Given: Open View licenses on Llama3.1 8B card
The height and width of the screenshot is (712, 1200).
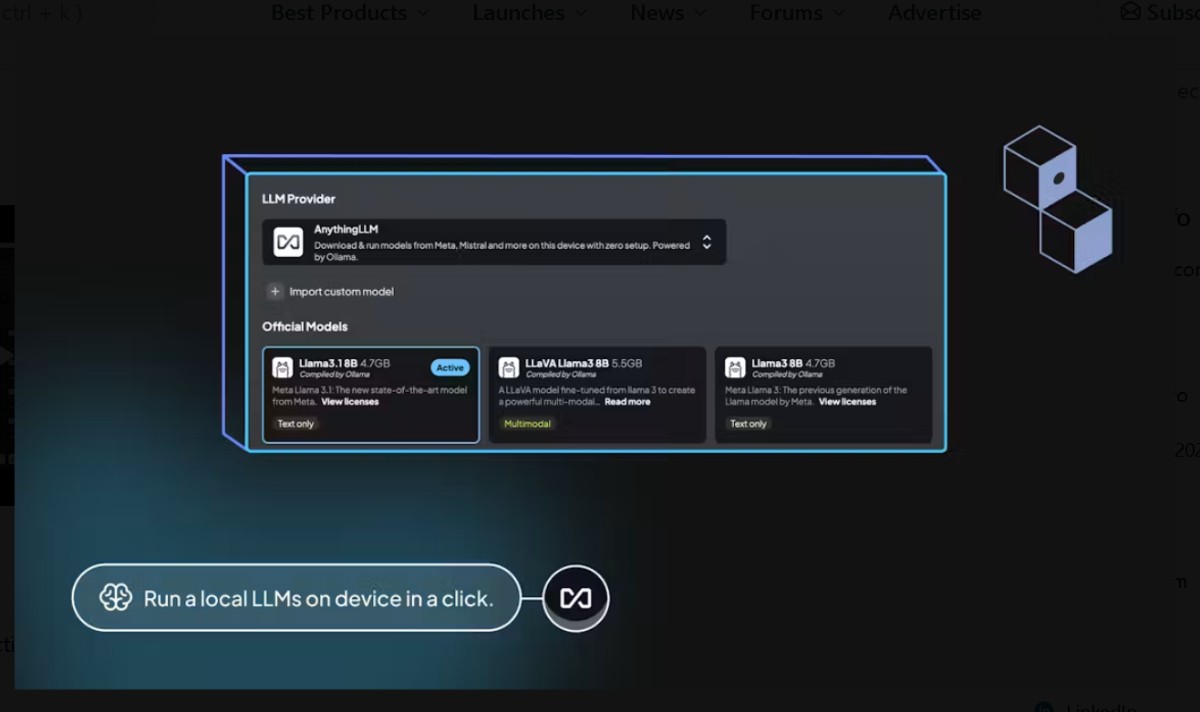Looking at the screenshot, I should point(350,402).
